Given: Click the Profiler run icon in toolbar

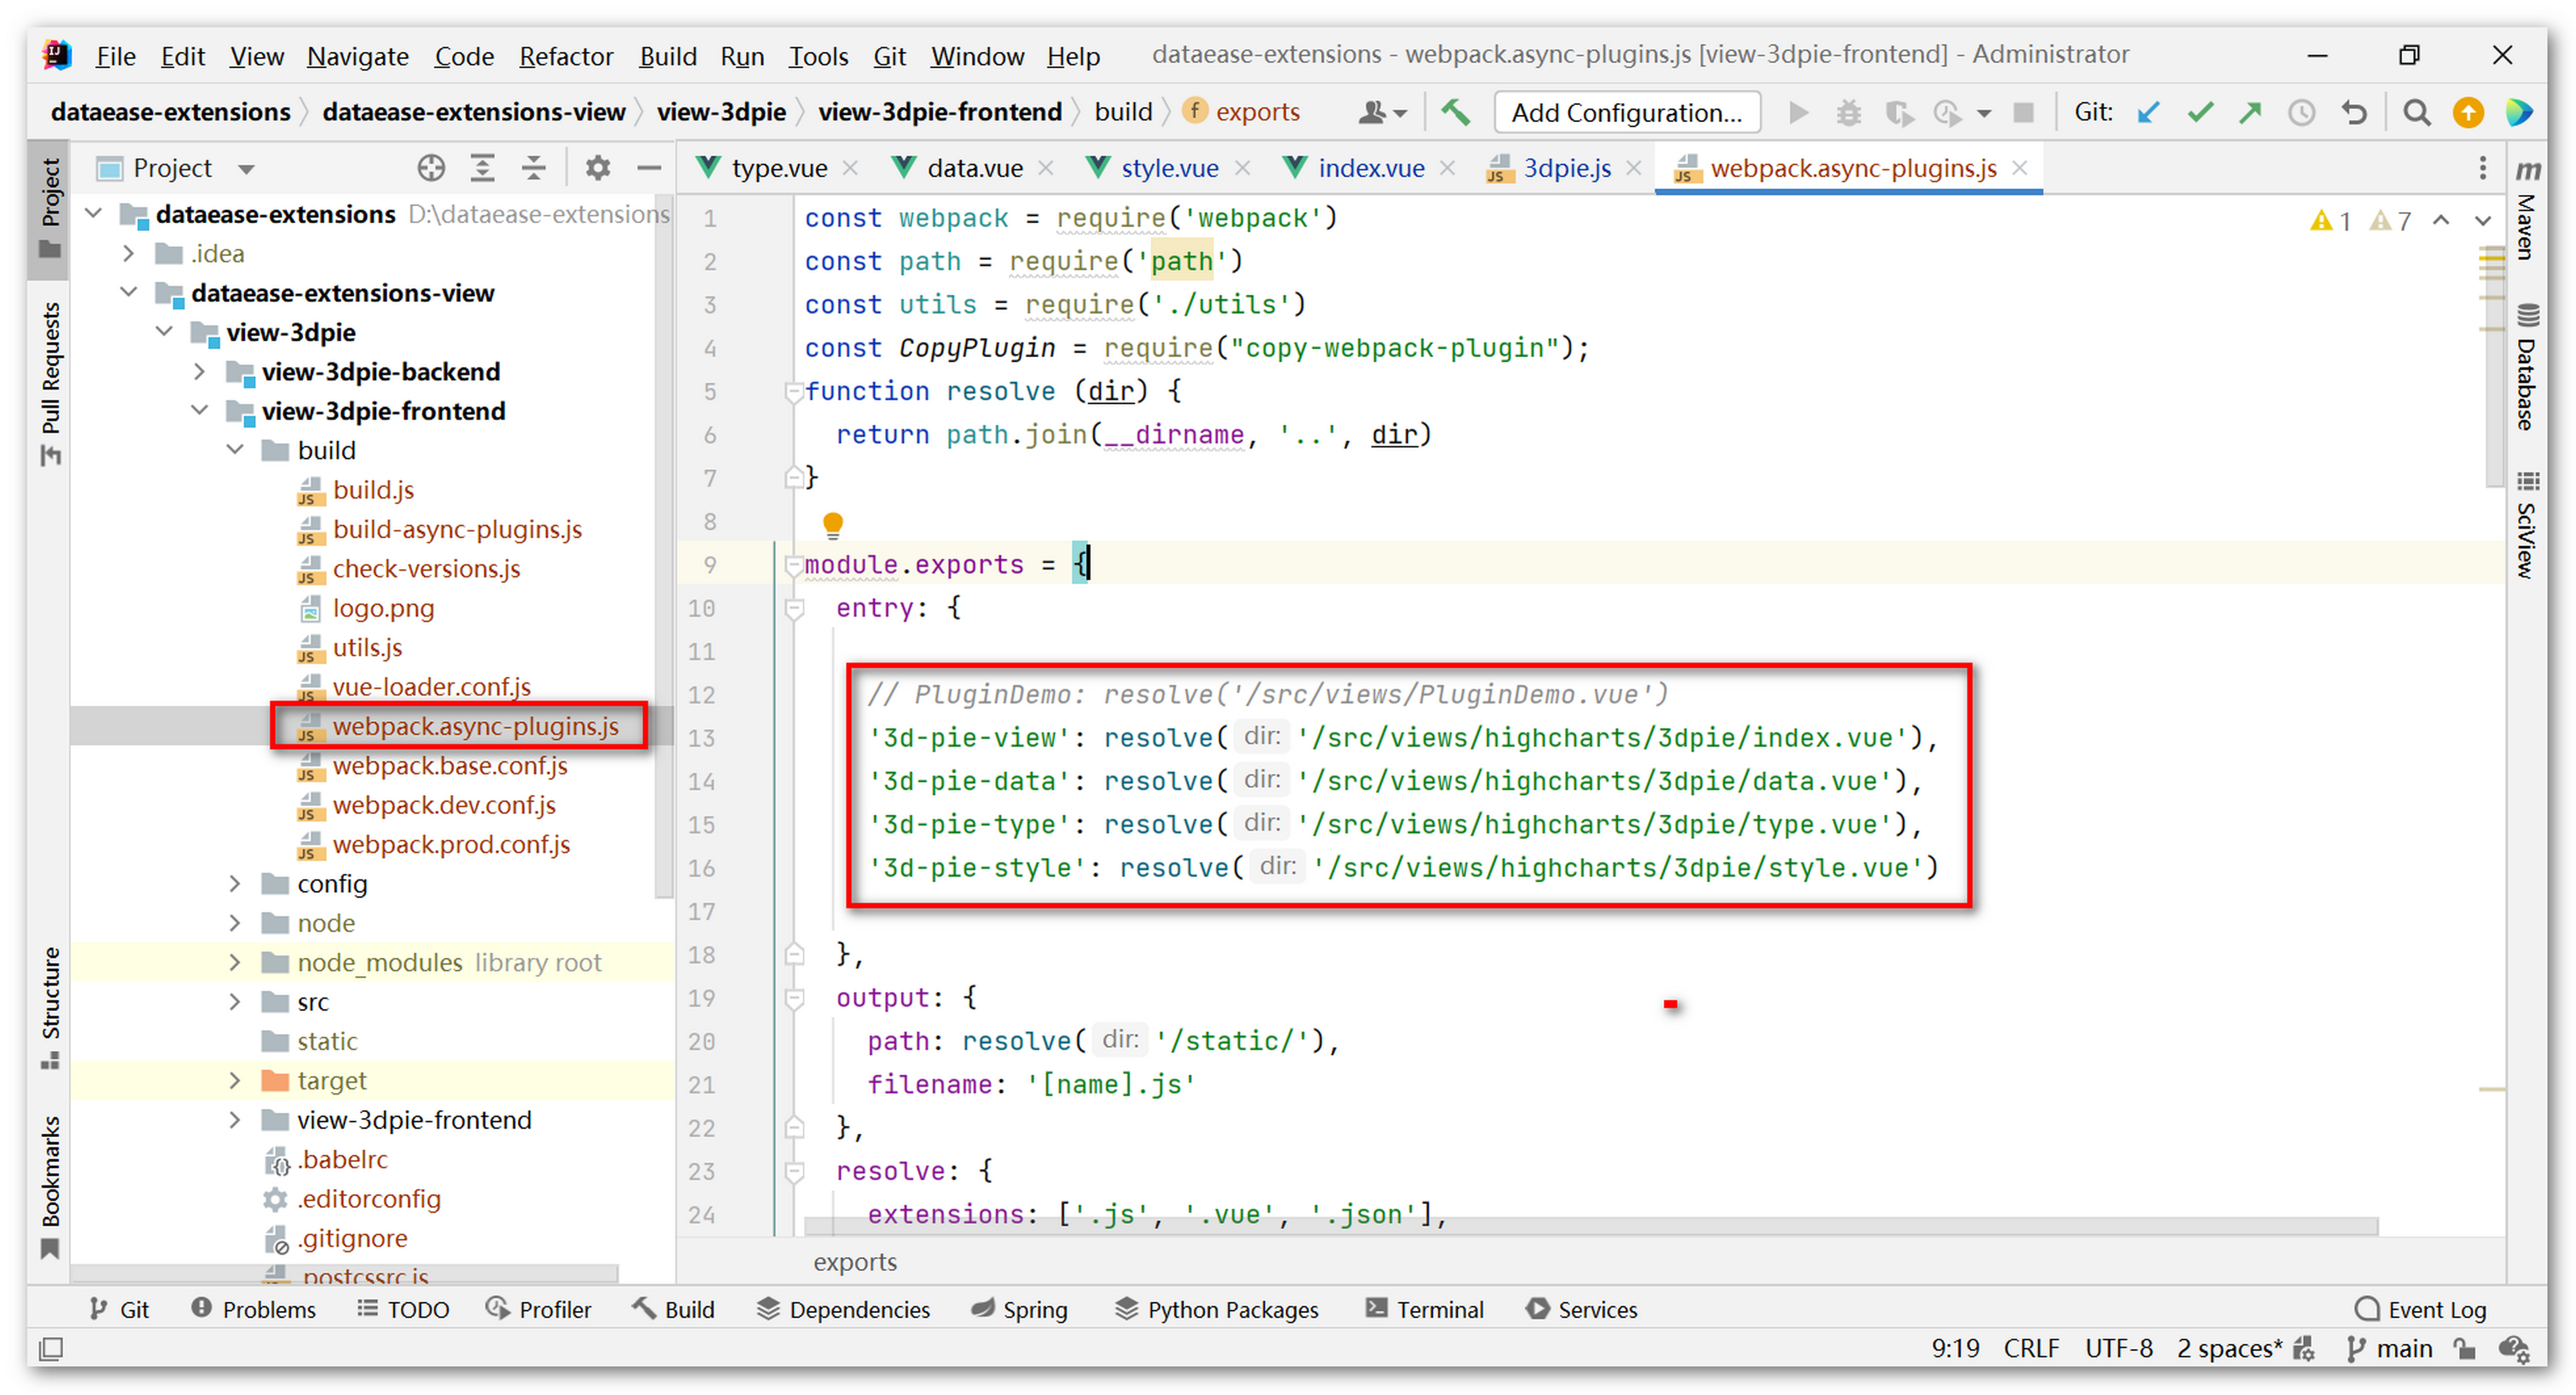Looking at the screenshot, I should 1947,112.
